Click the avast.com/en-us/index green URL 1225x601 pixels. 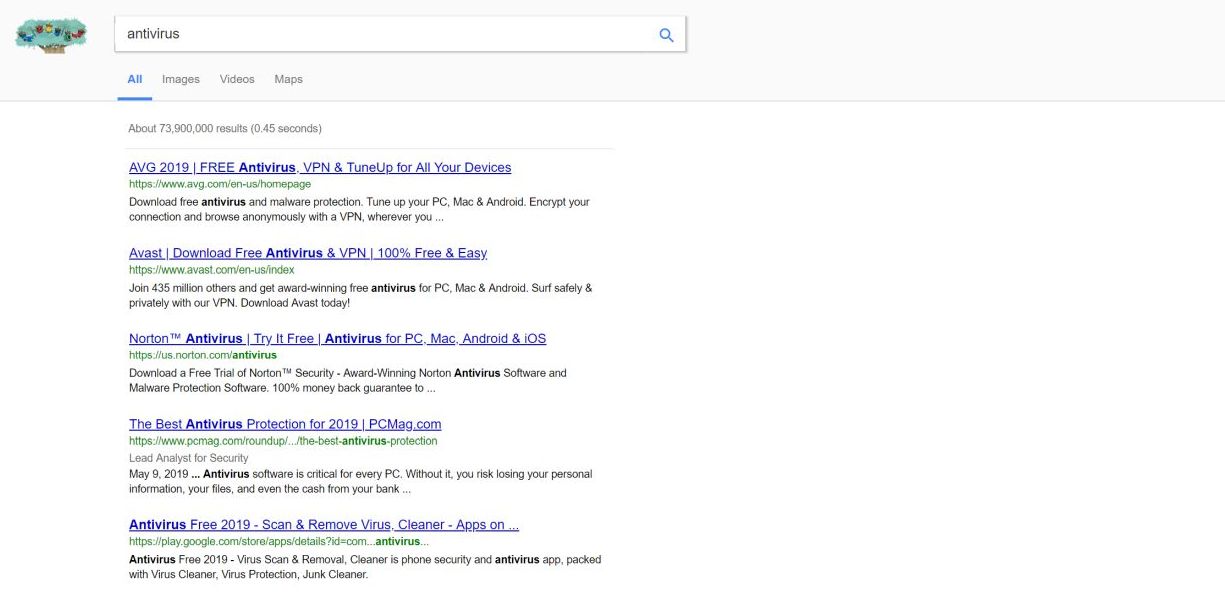pos(212,270)
